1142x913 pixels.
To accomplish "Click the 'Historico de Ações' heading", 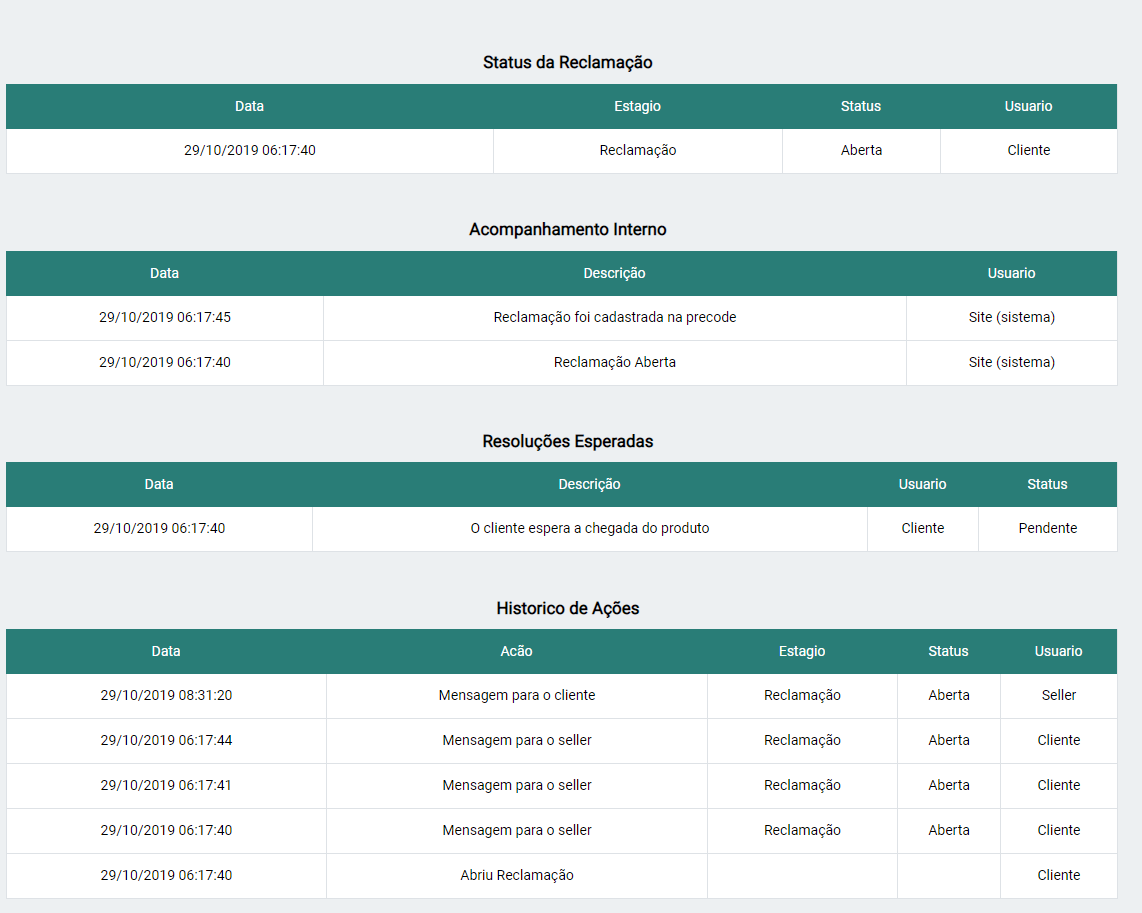I will coord(567,609).
